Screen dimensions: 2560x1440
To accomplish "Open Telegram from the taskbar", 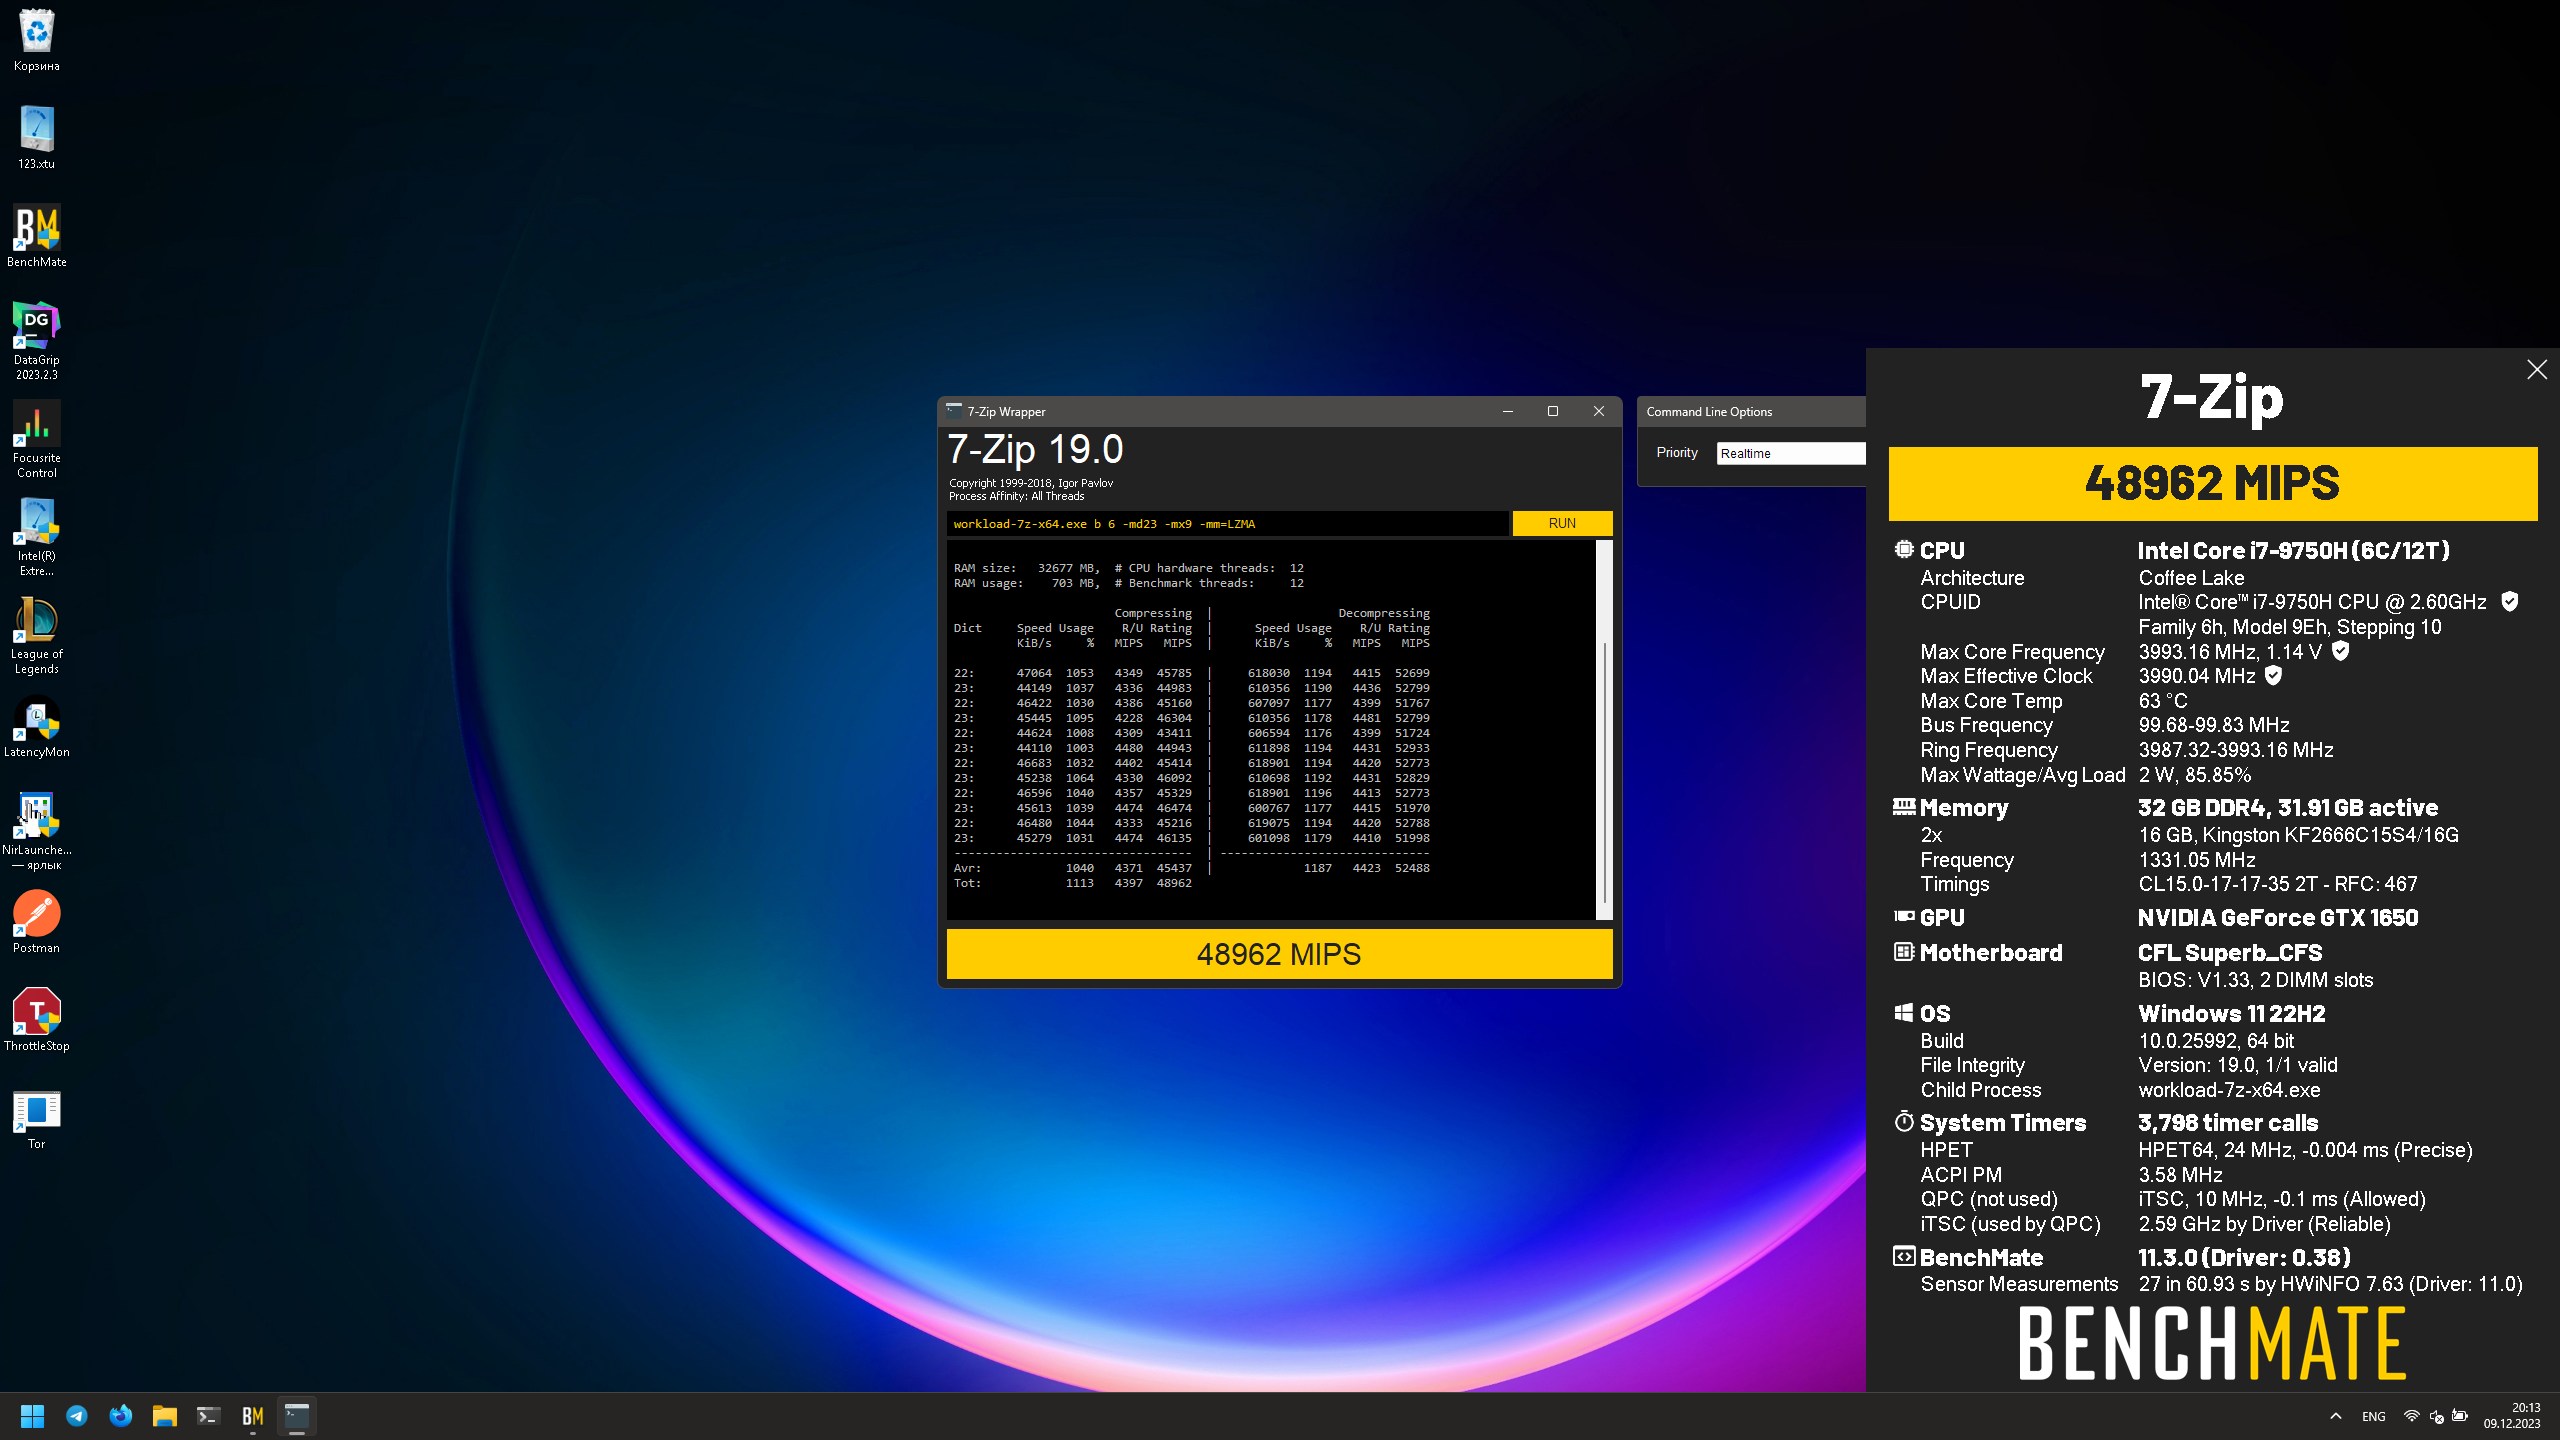I will coord(77,1416).
